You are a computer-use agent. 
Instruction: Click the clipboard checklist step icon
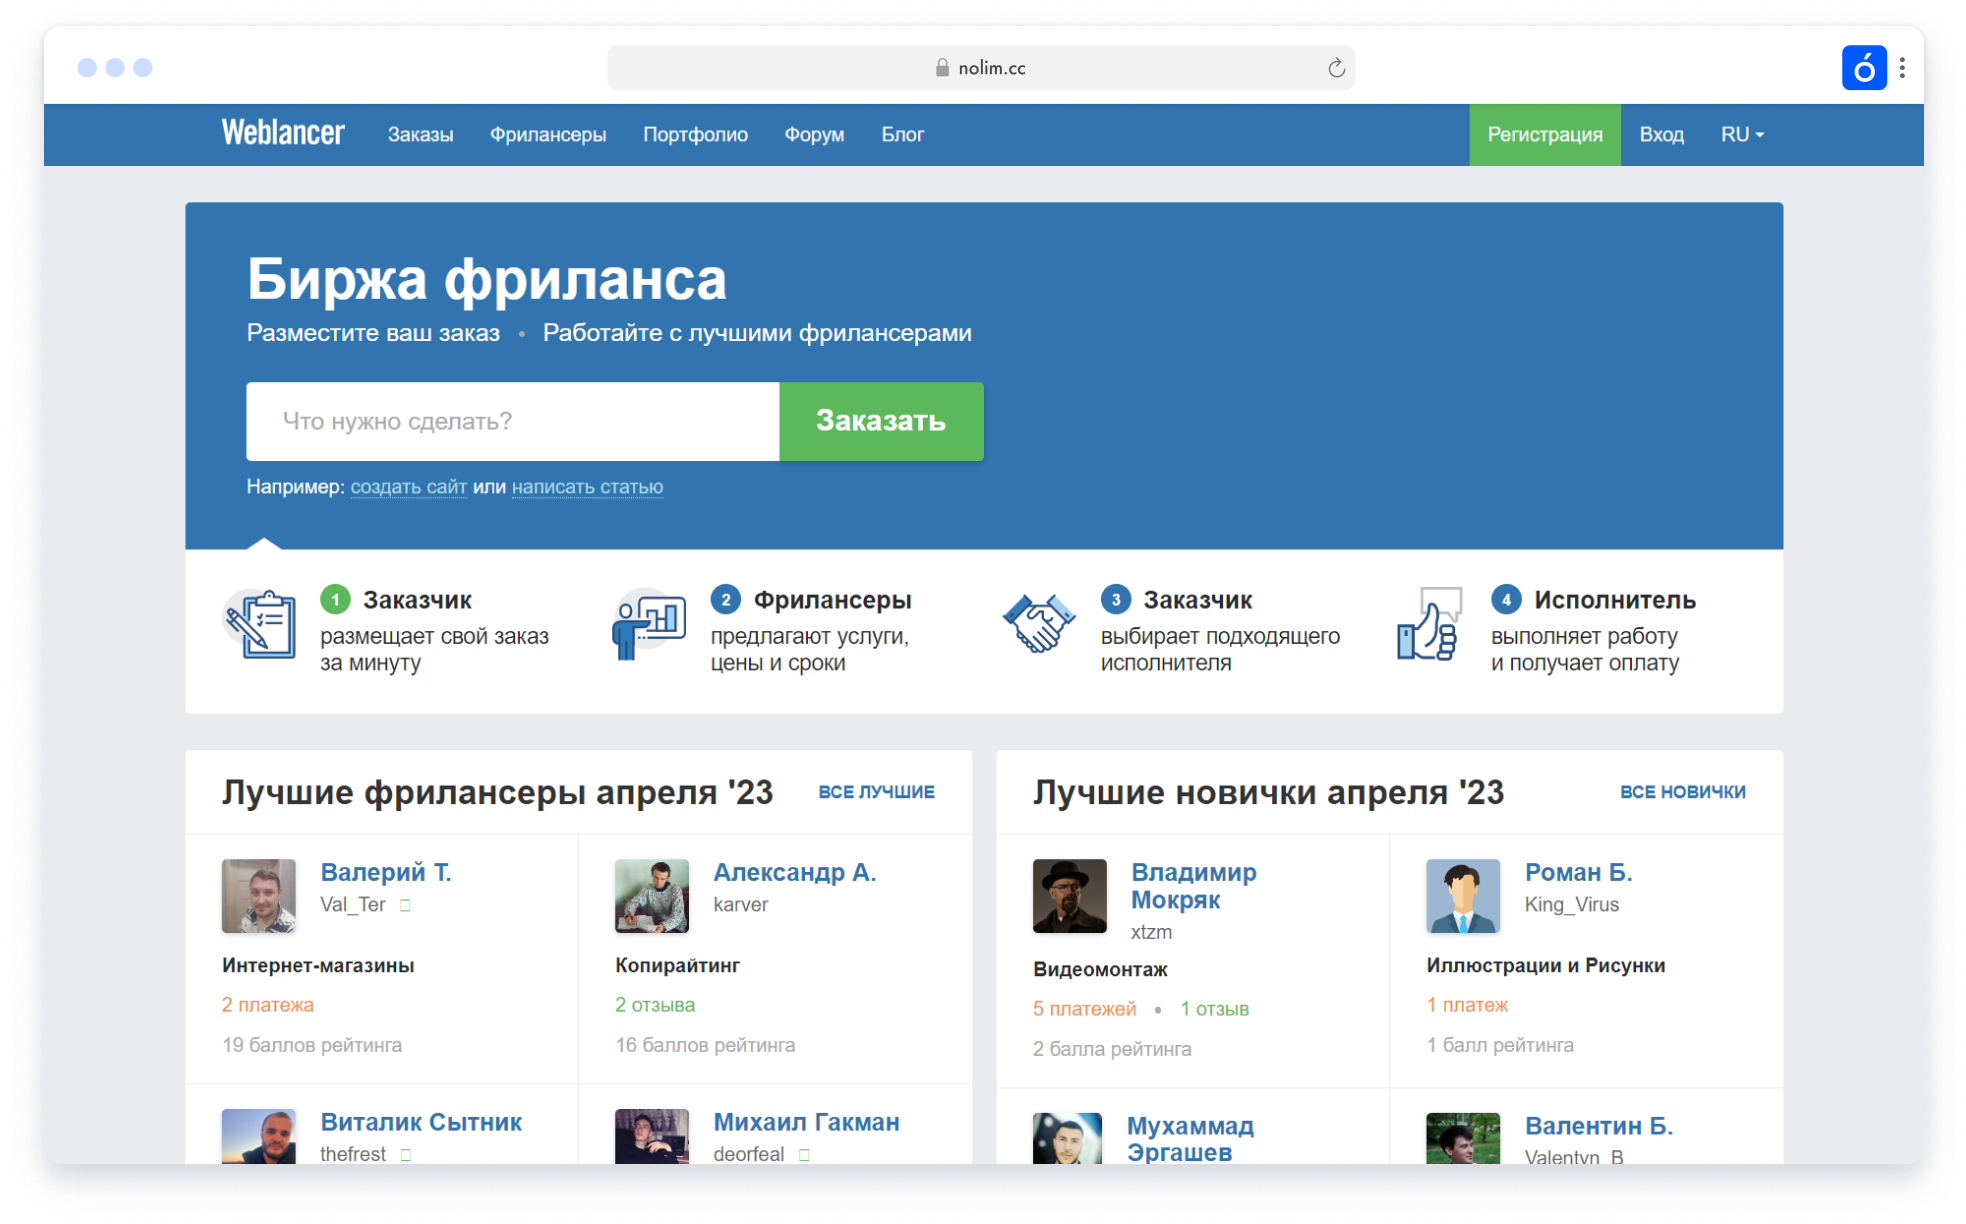click(260, 624)
